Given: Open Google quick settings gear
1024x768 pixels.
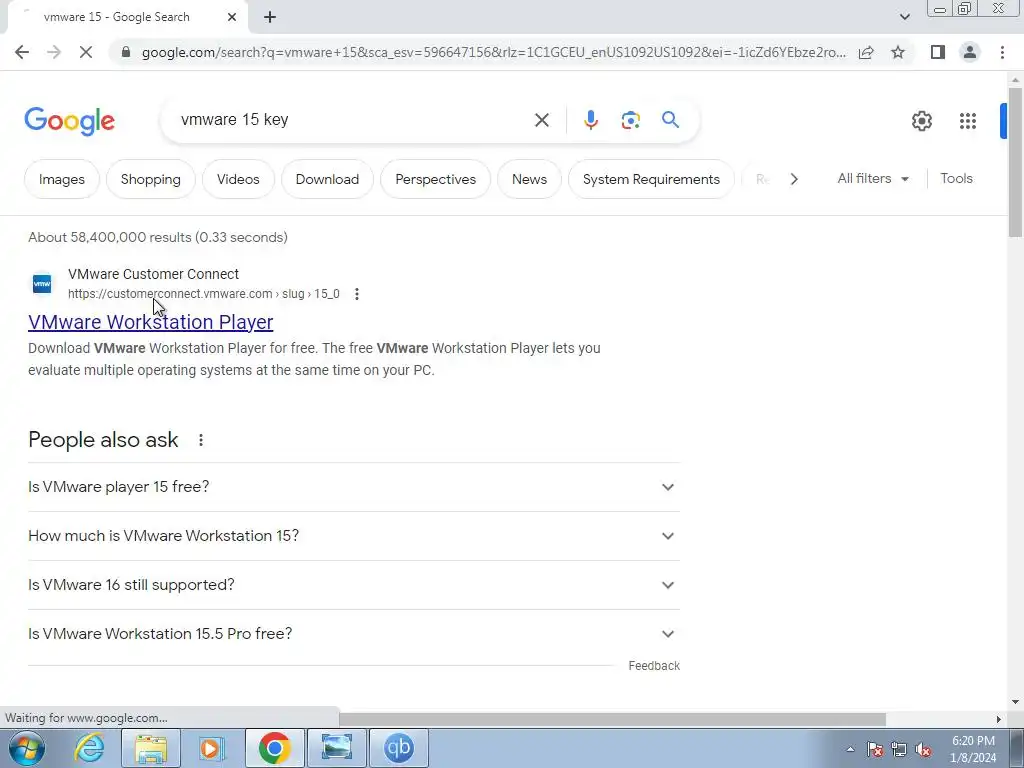Looking at the screenshot, I should 921,121.
